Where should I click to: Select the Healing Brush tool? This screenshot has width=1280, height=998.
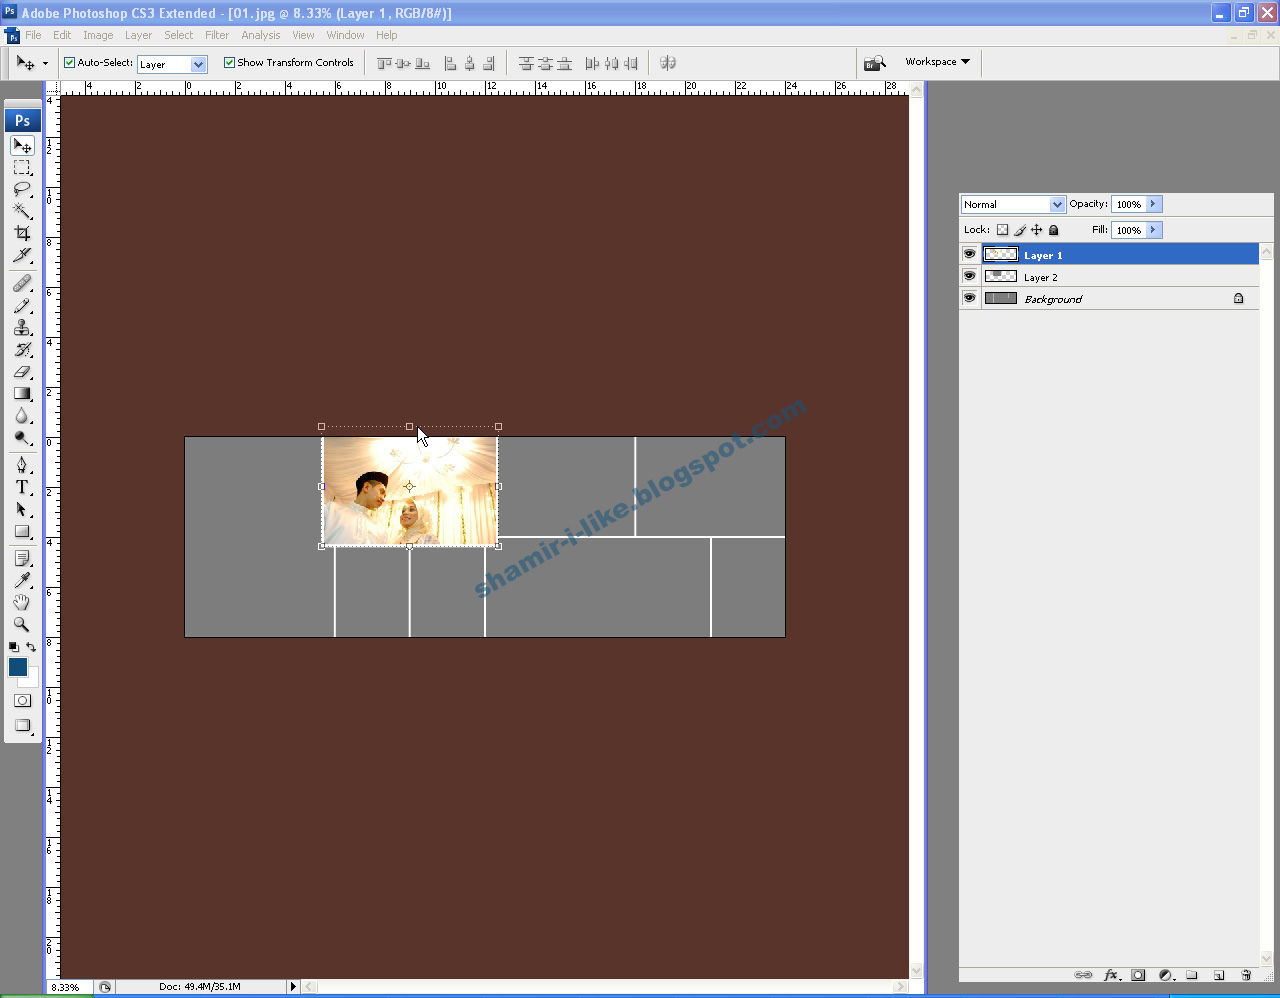click(22, 284)
